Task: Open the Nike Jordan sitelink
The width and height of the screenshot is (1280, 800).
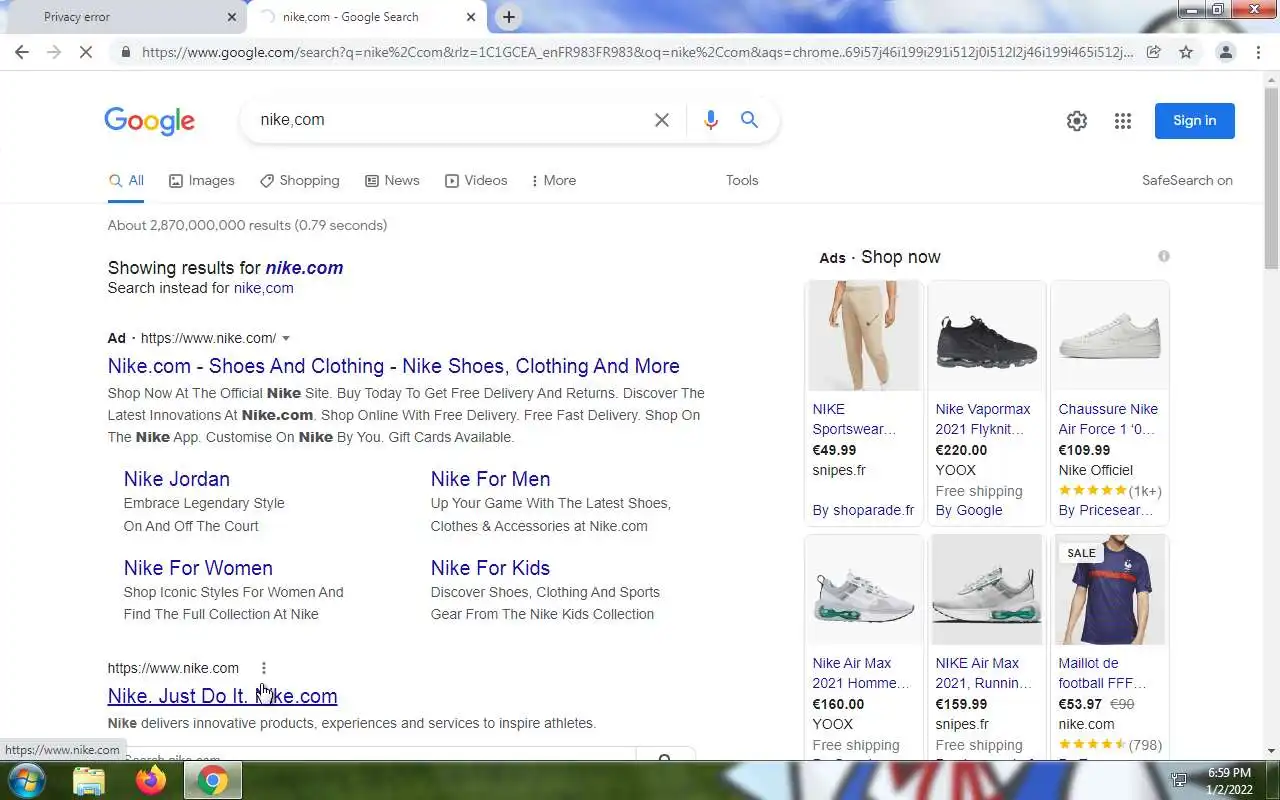Action: pos(177,479)
